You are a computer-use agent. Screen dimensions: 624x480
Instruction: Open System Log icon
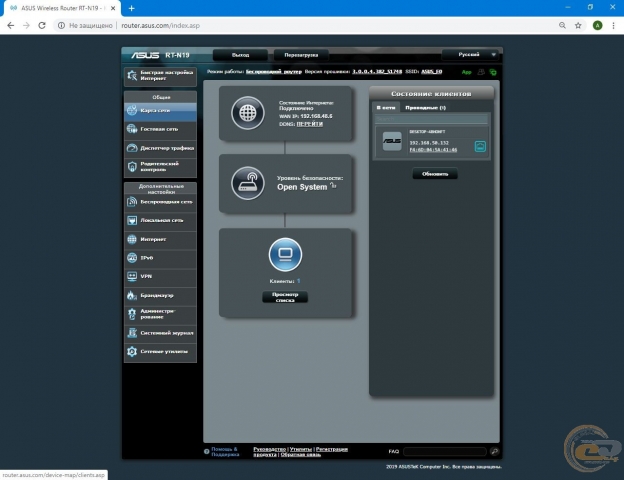(132, 333)
